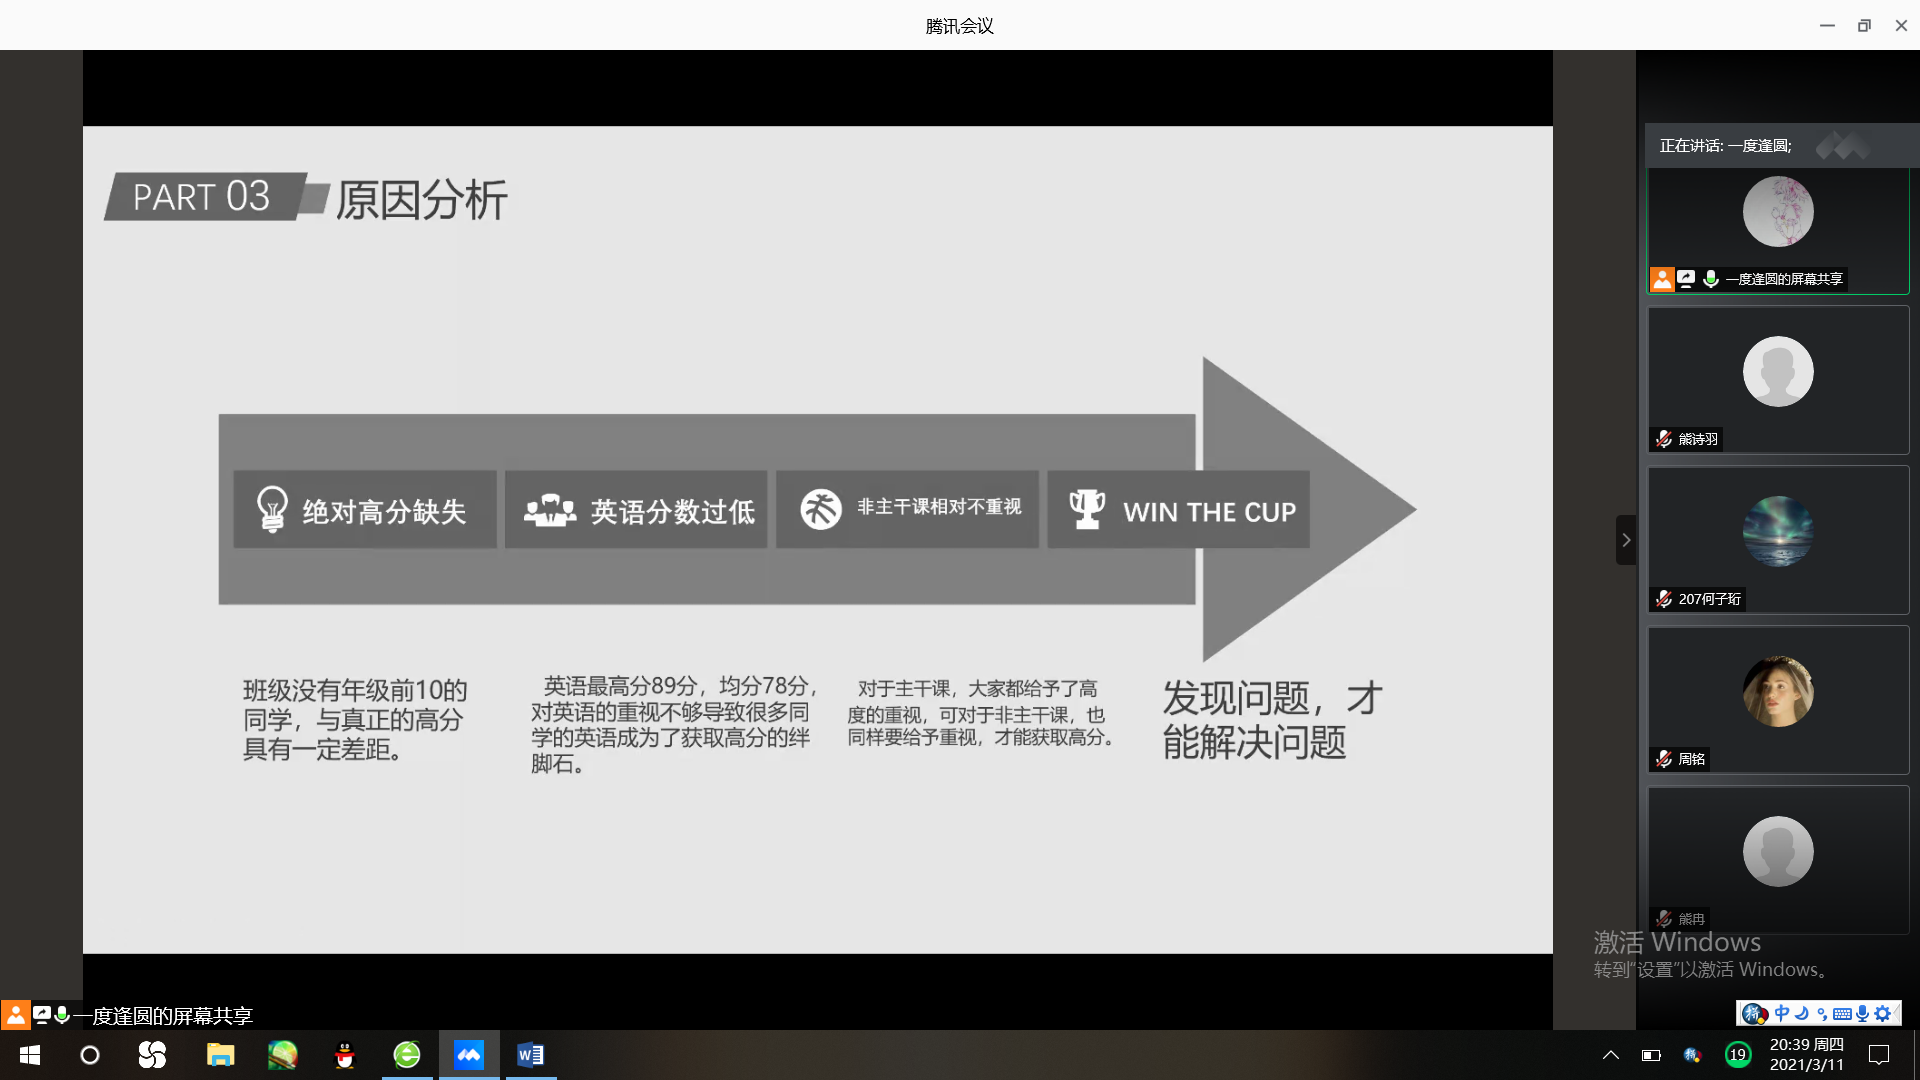Viewport: 1920px width, 1080px height.
Task: Open the Windows notification center
Action: tap(1879, 1055)
